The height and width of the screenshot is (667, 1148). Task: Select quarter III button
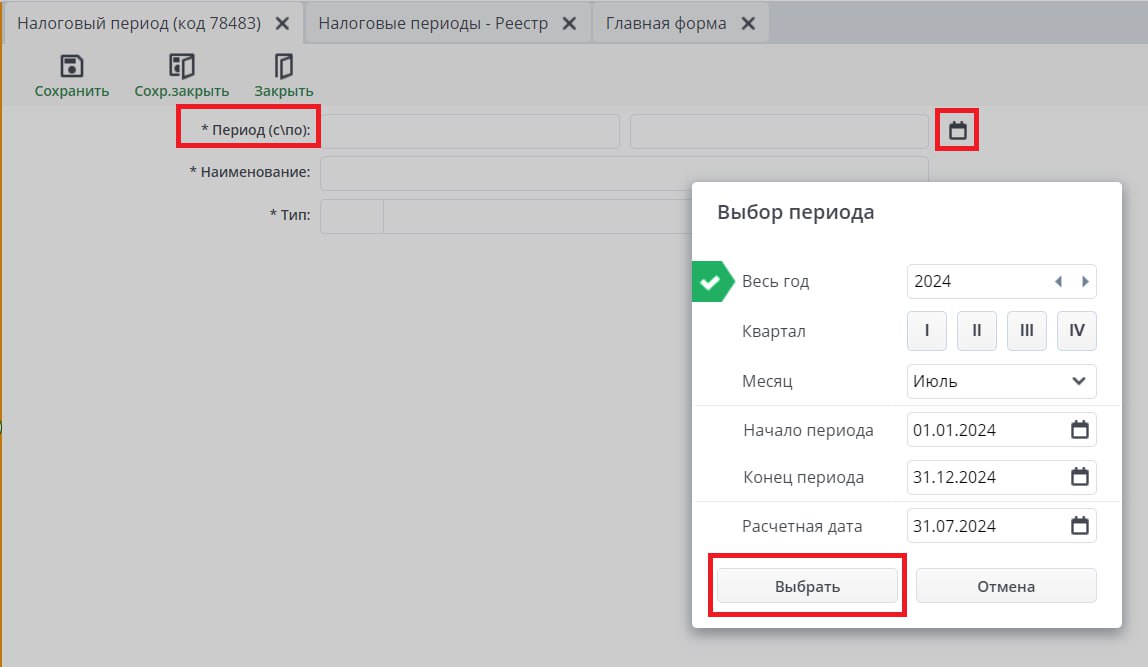[x=1026, y=331]
